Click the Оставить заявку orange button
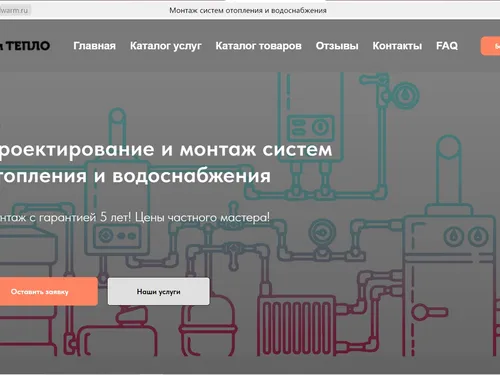 coord(49,291)
